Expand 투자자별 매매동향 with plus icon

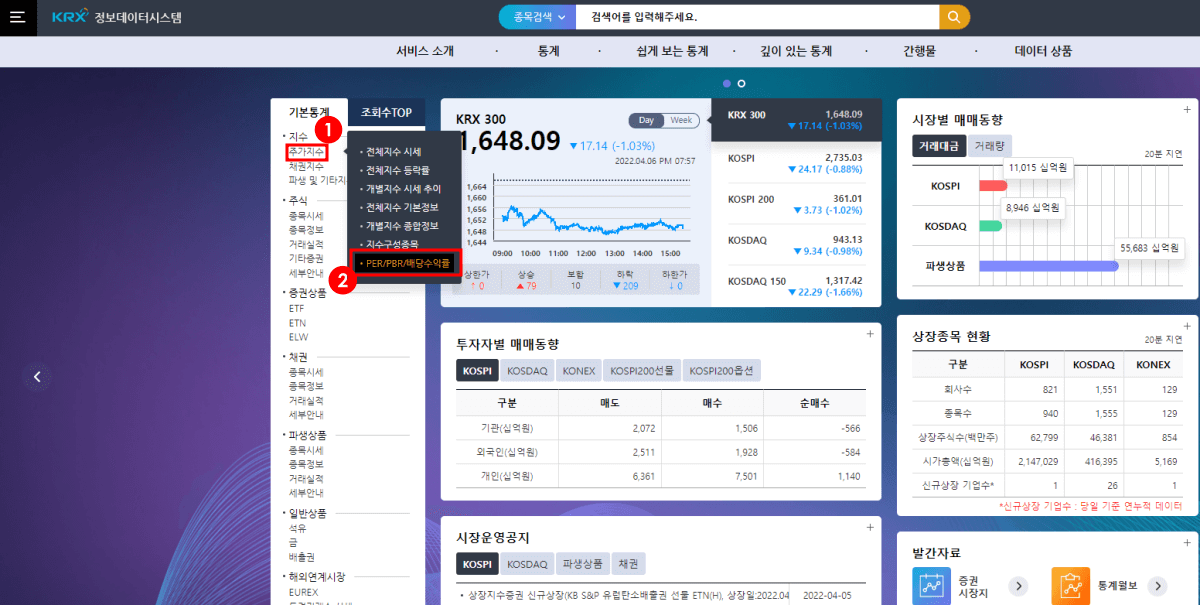869,334
